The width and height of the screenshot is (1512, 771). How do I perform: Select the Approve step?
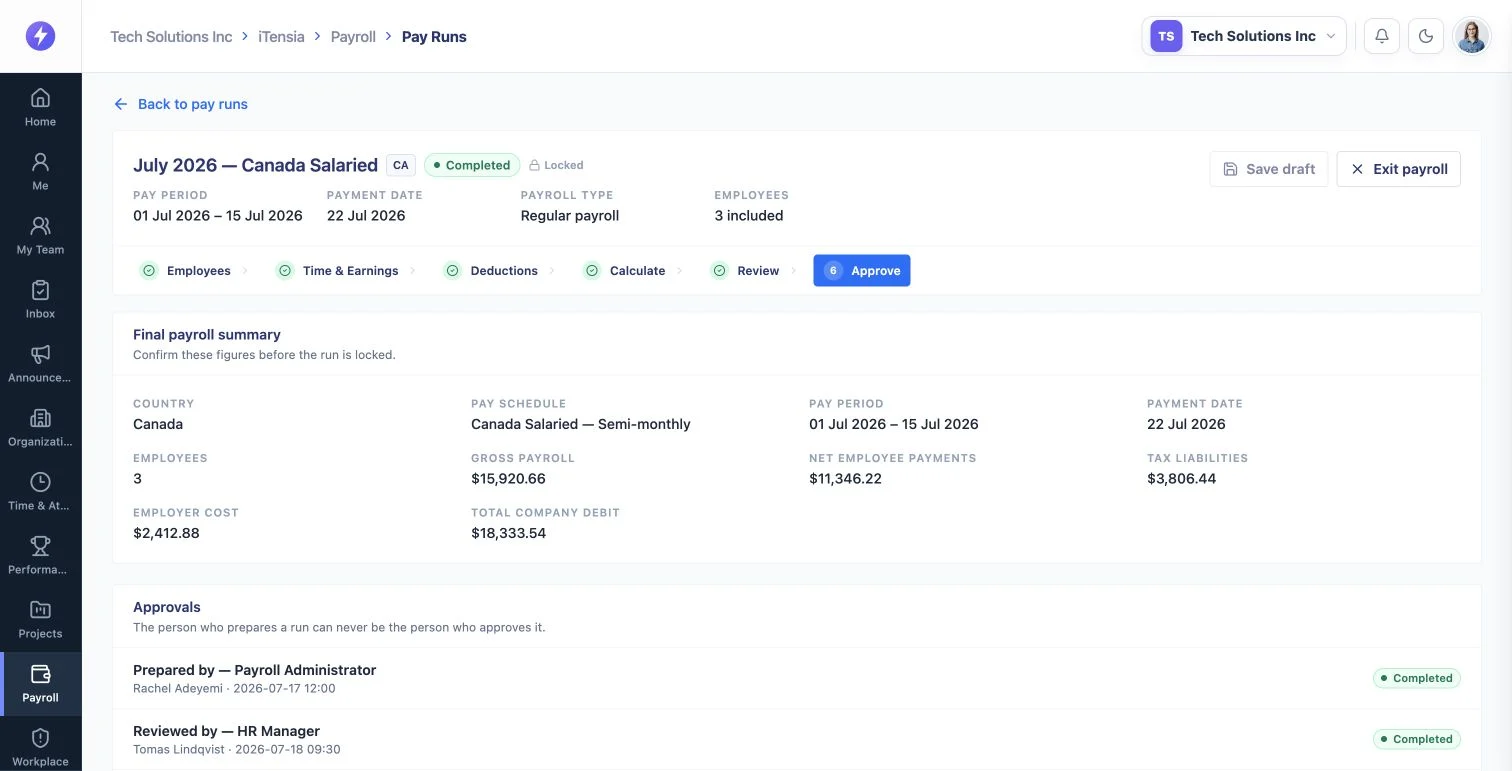click(862, 271)
